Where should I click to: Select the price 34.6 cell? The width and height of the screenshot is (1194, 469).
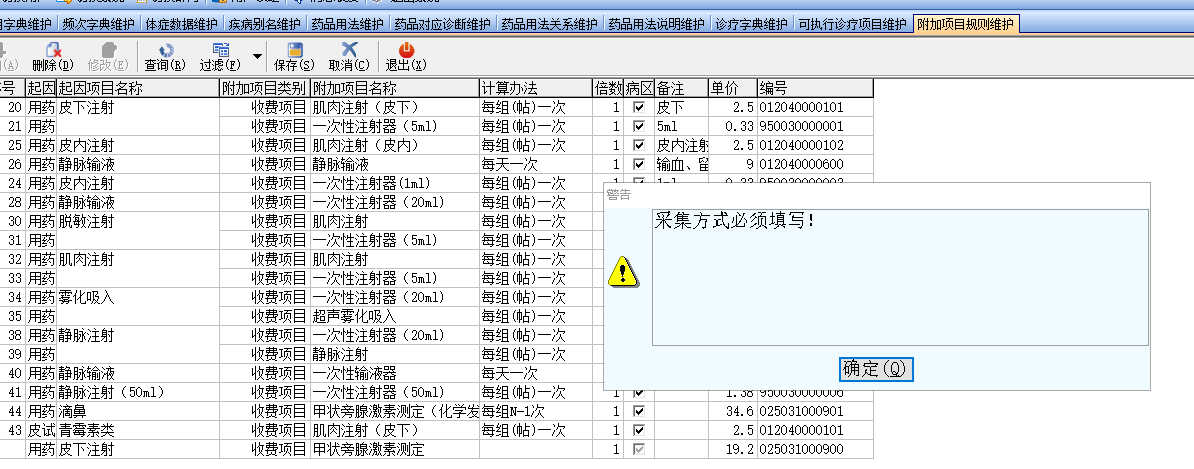coord(733,412)
